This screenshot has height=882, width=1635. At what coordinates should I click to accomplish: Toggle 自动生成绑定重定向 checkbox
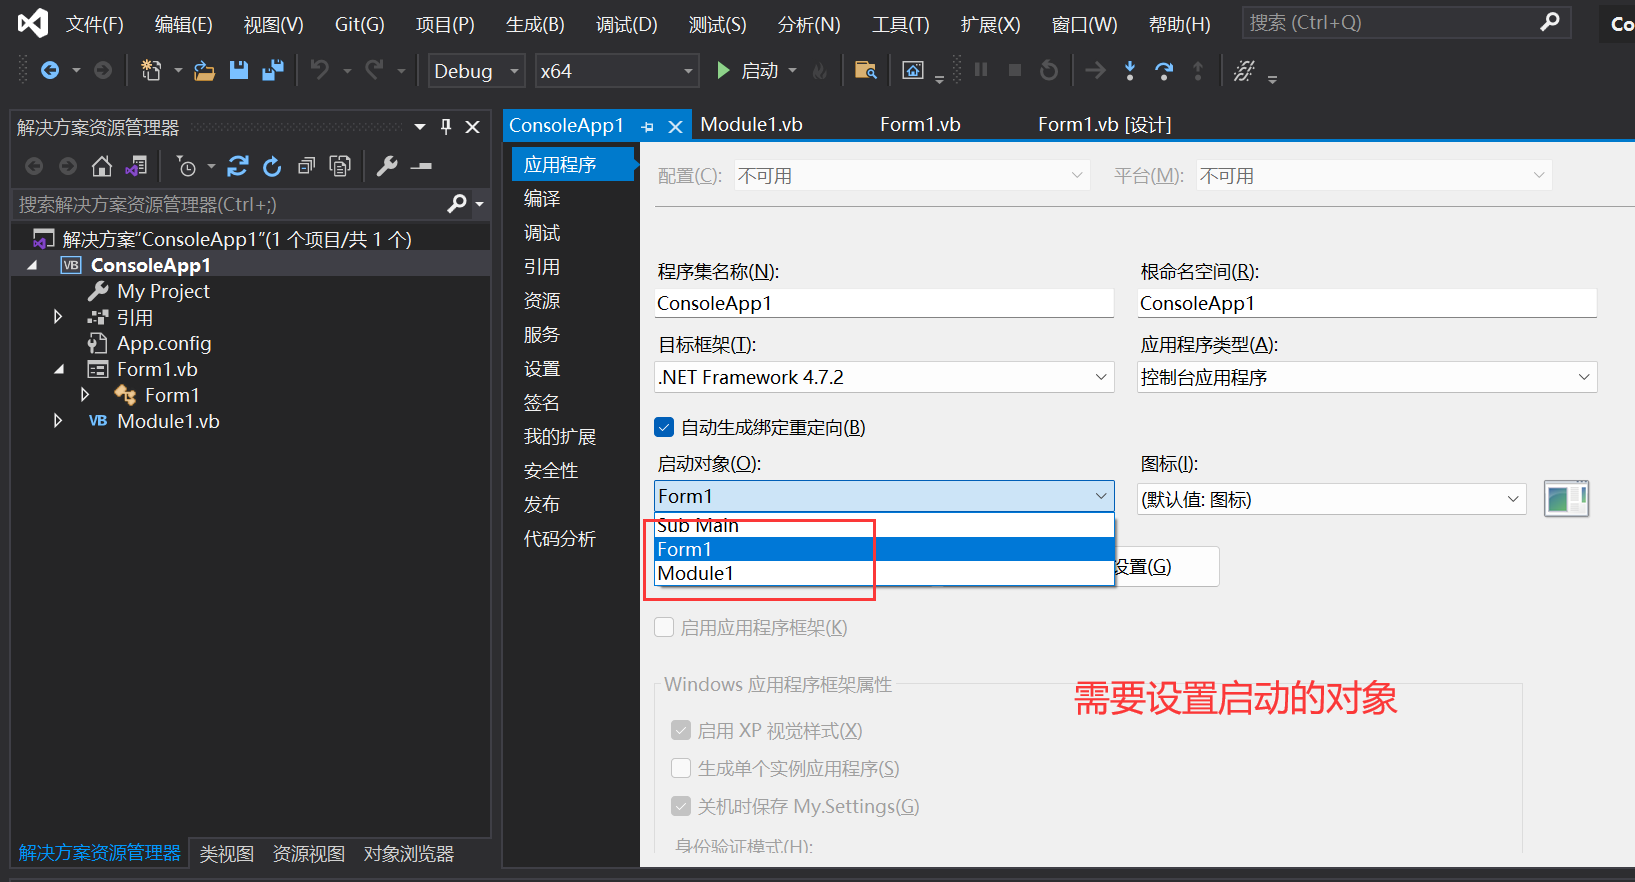[x=664, y=427]
